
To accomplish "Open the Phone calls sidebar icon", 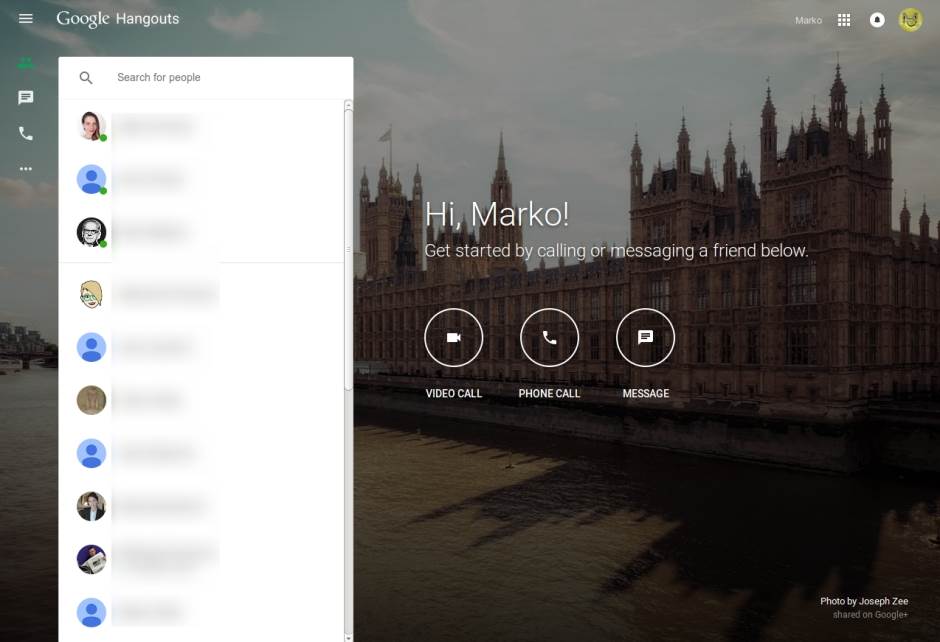I will click(26, 133).
